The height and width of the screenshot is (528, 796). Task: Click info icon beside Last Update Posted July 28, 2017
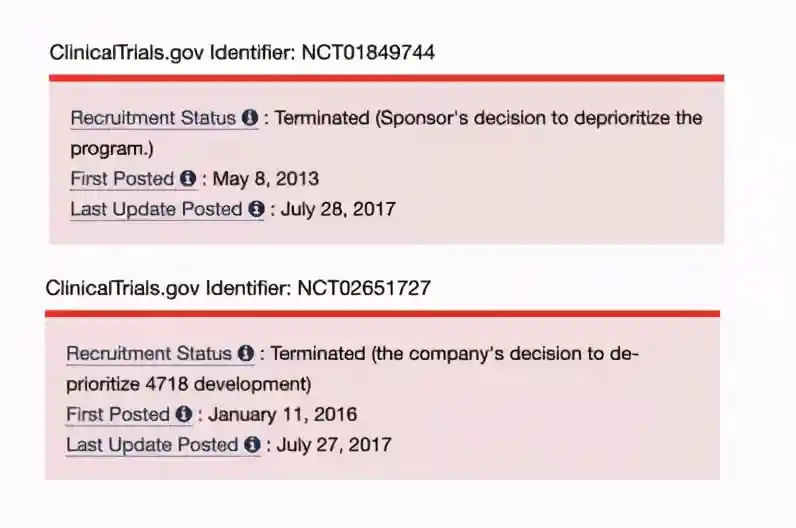tap(256, 210)
